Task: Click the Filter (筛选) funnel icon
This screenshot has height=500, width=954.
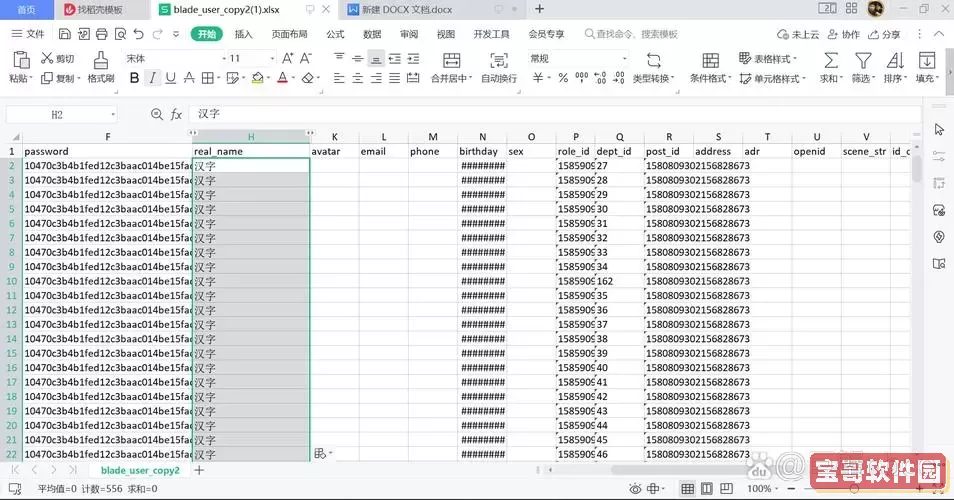Action: click(x=862, y=60)
